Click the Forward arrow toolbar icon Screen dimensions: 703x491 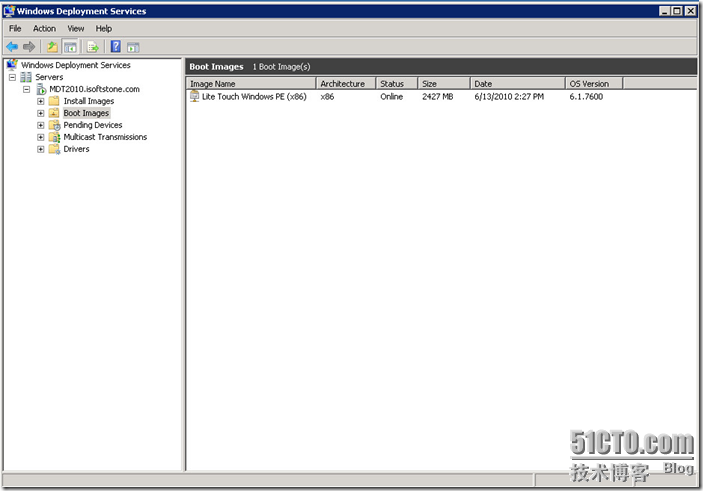tap(29, 47)
